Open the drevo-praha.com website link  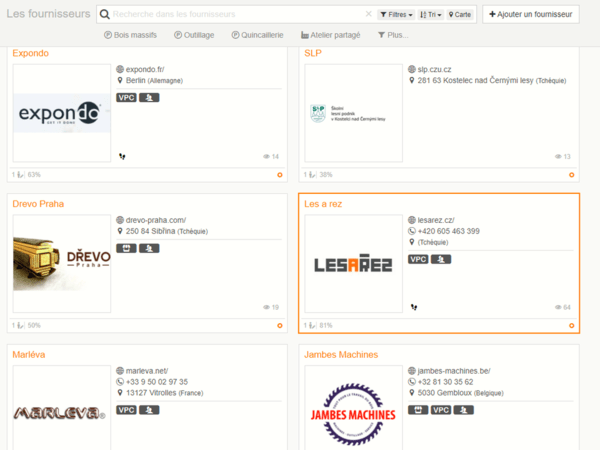(156, 219)
